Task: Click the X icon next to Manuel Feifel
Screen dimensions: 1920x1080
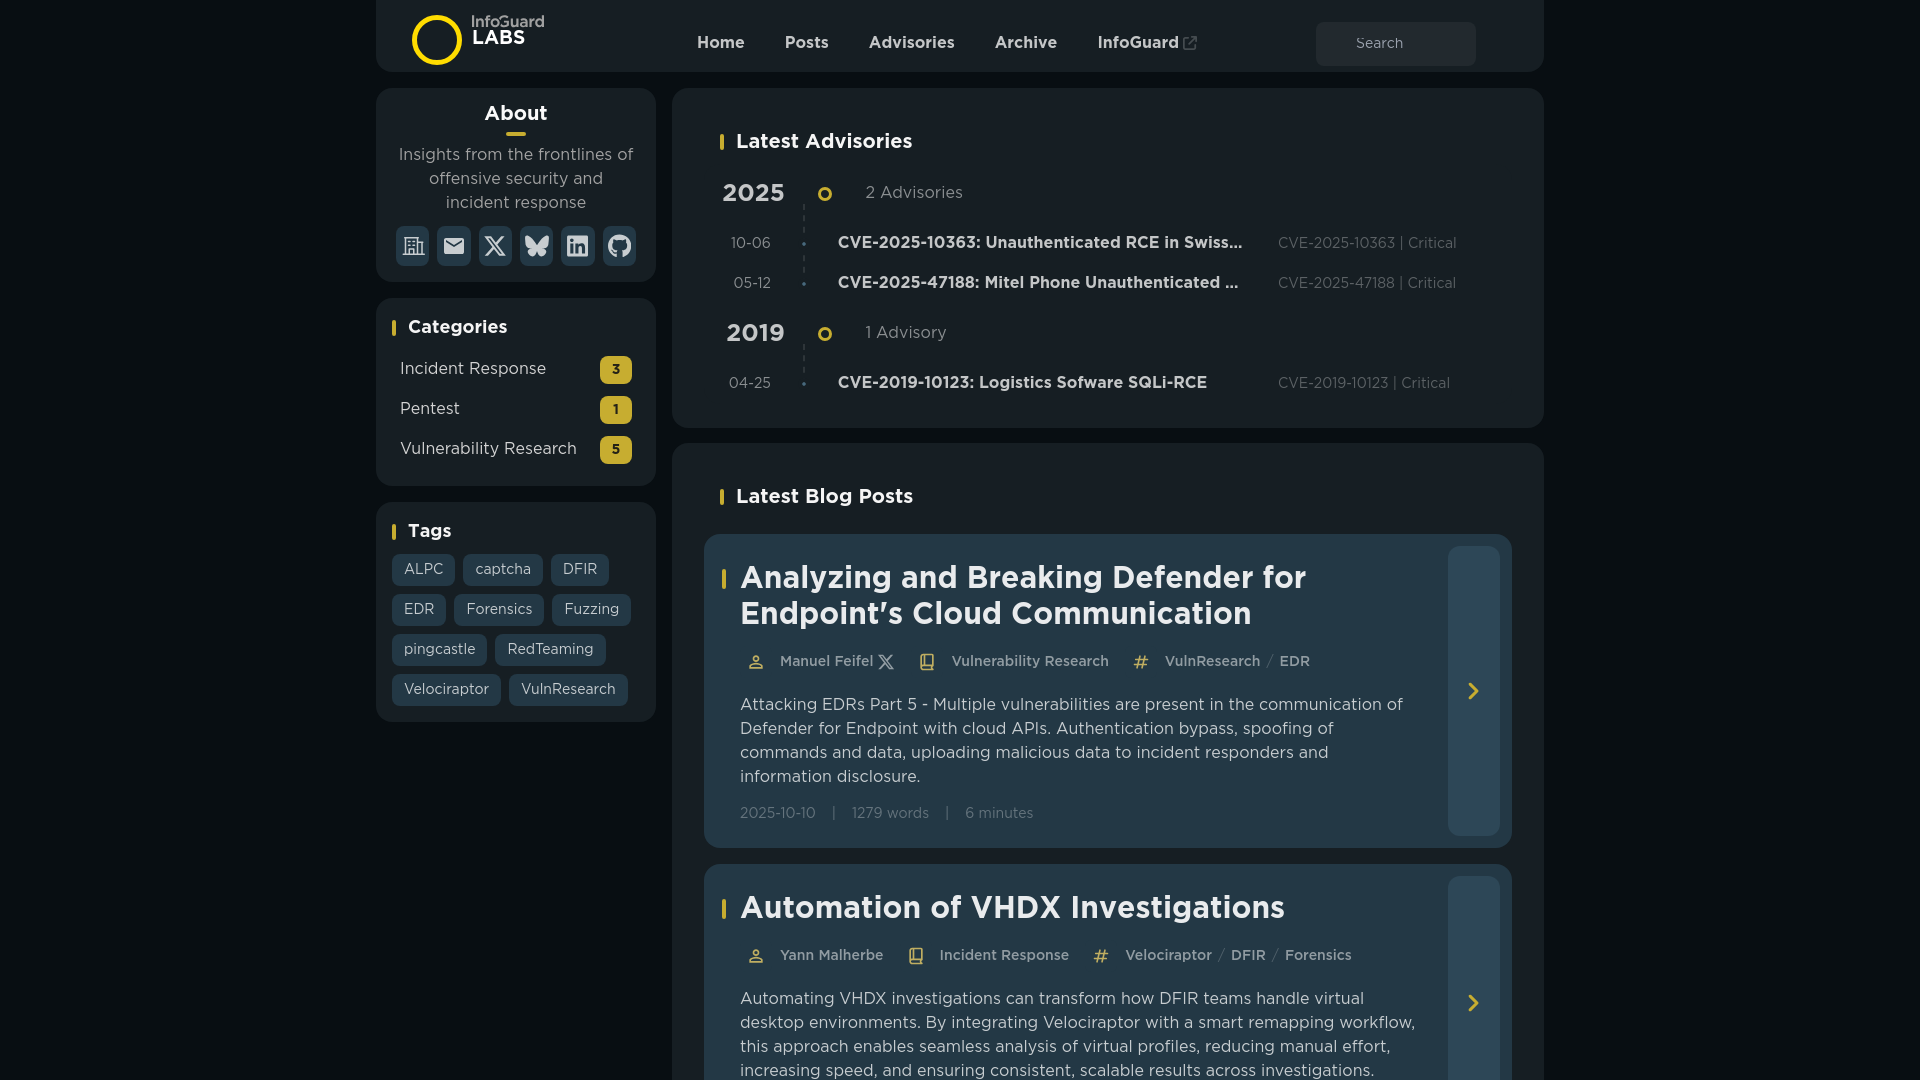Action: [886, 662]
